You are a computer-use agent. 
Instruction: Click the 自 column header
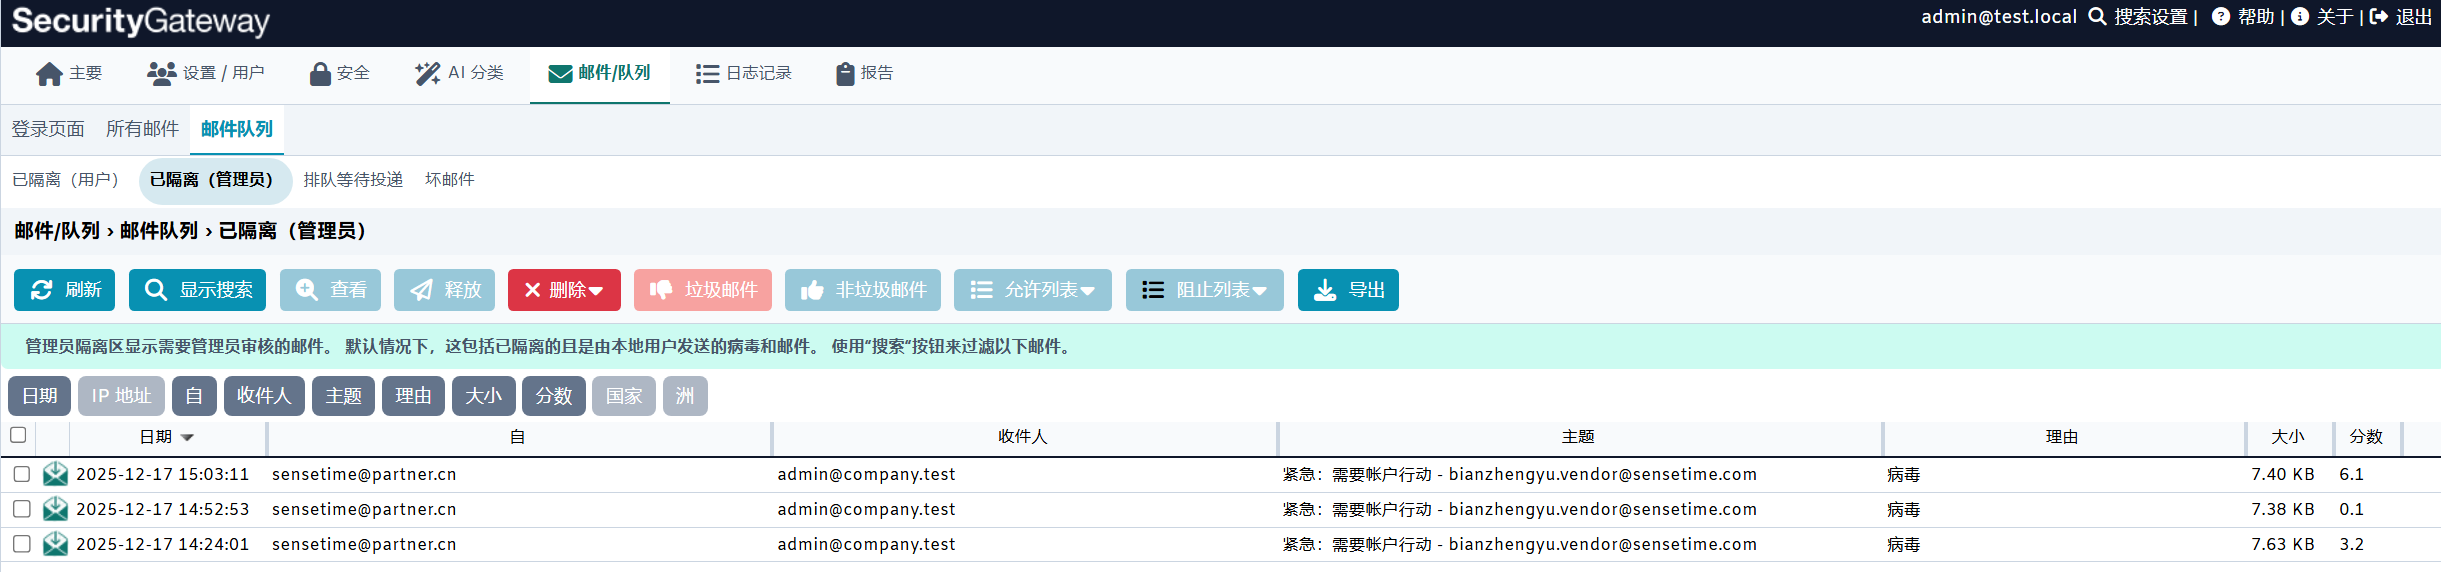pyautogui.click(x=518, y=437)
